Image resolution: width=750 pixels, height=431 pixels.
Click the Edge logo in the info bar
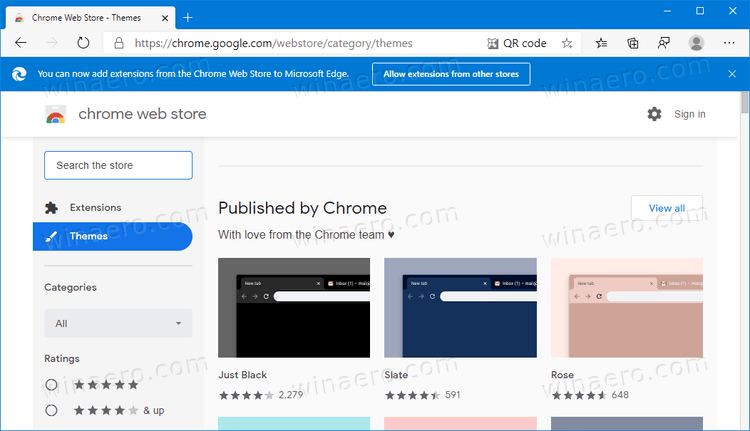coord(19,74)
